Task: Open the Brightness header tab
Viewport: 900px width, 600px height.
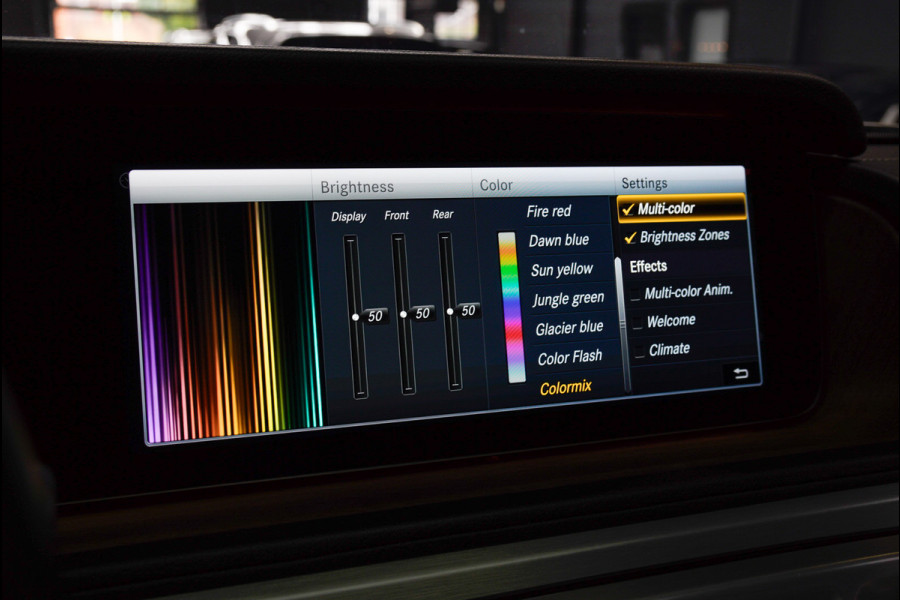Action: pos(357,187)
